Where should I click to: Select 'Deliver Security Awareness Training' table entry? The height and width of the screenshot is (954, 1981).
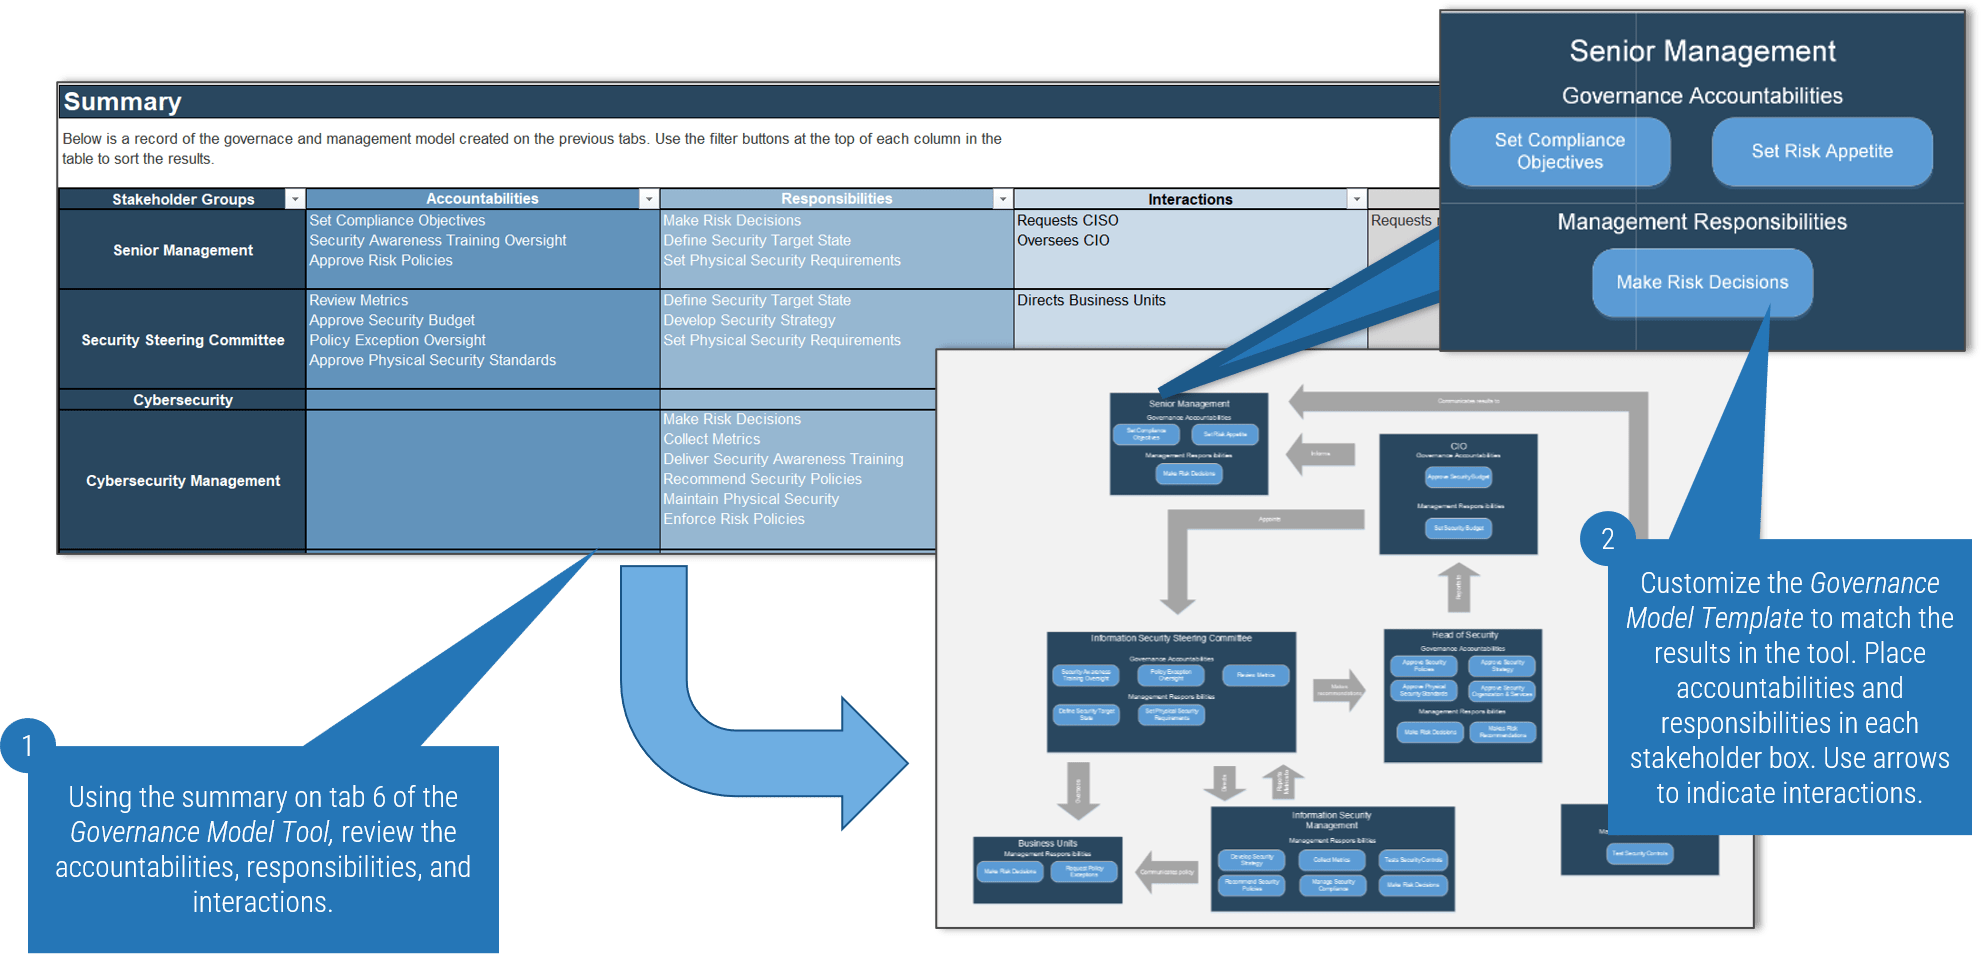point(783,459)
